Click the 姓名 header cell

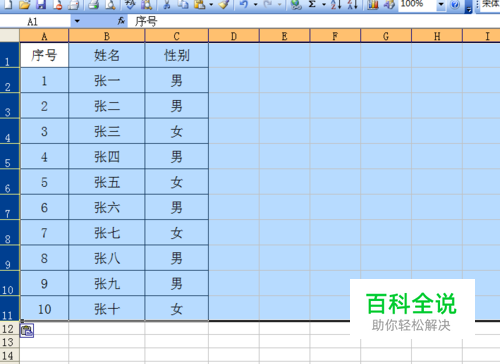coord(107,55)
